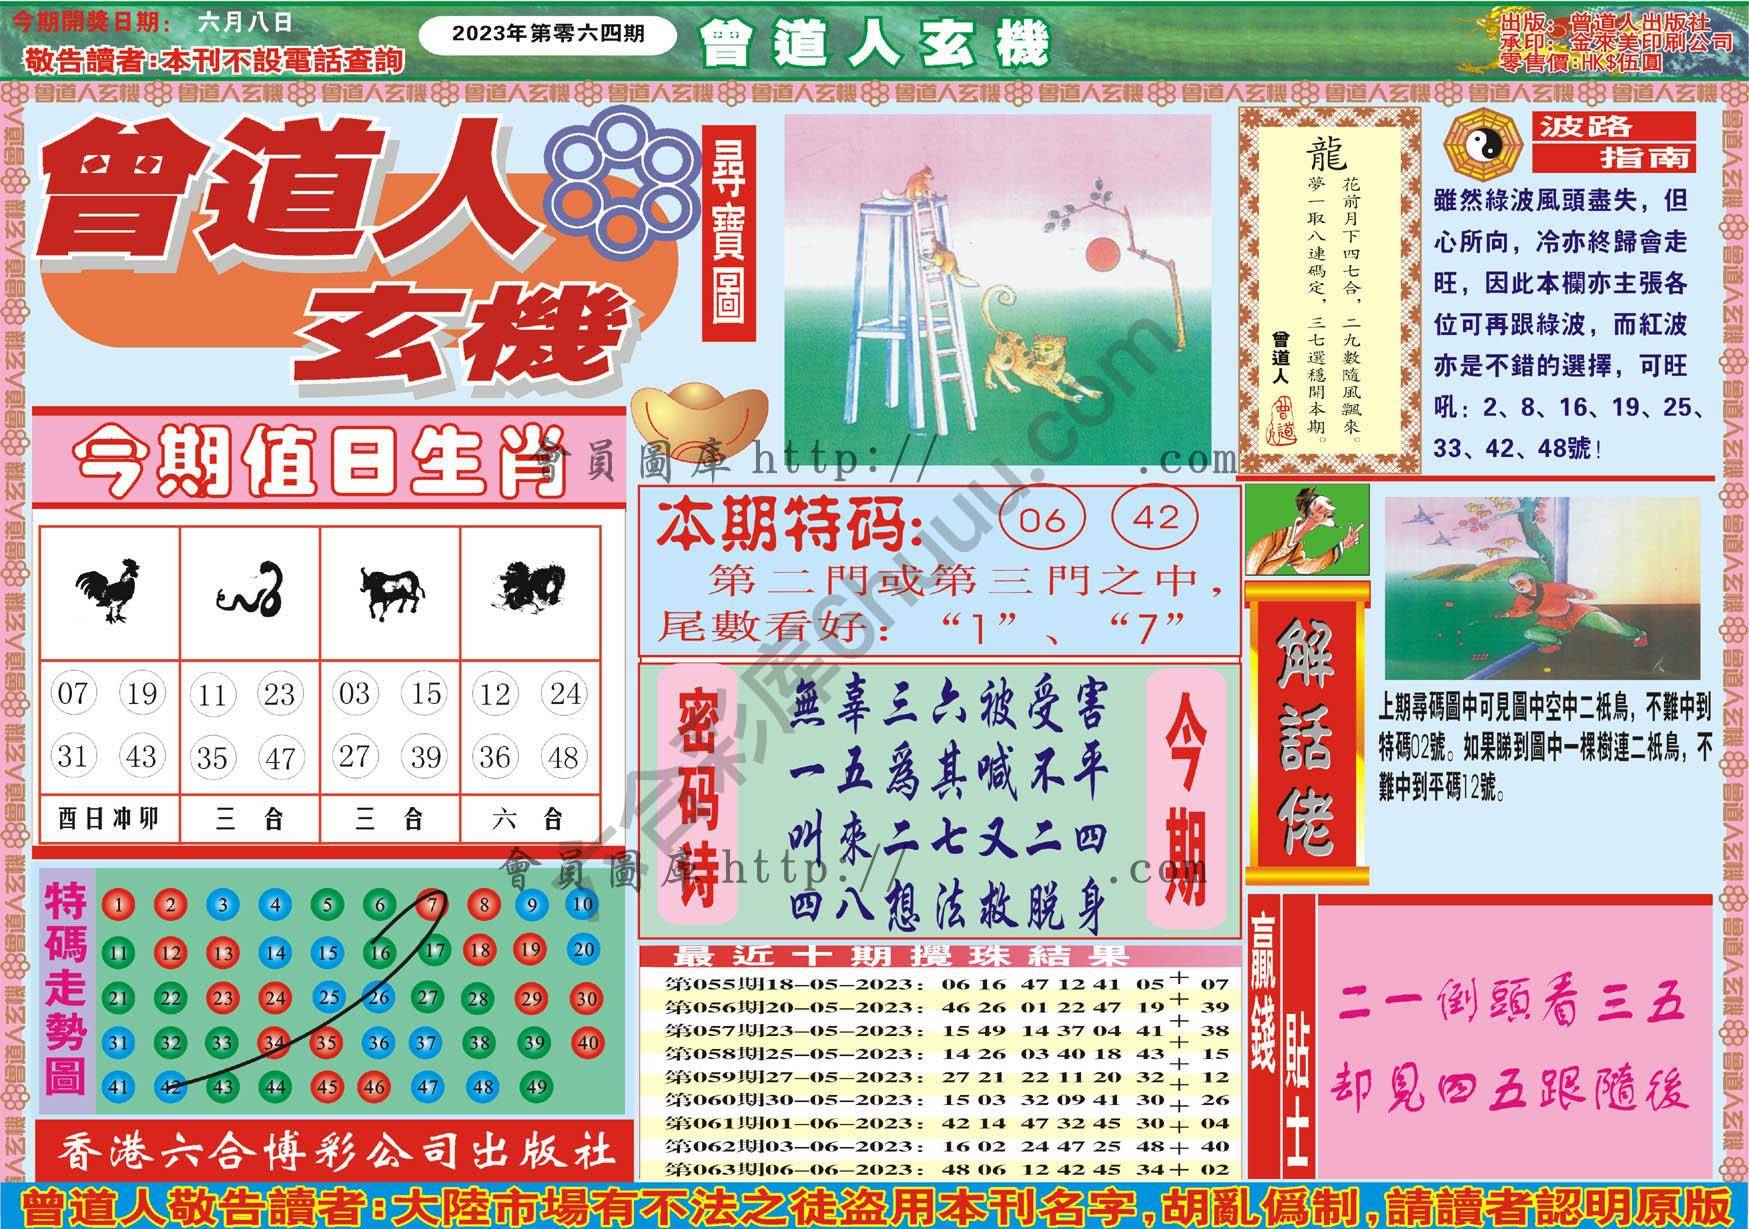
Task: Select the snake zodiac icon
Action: coord(250,591)
